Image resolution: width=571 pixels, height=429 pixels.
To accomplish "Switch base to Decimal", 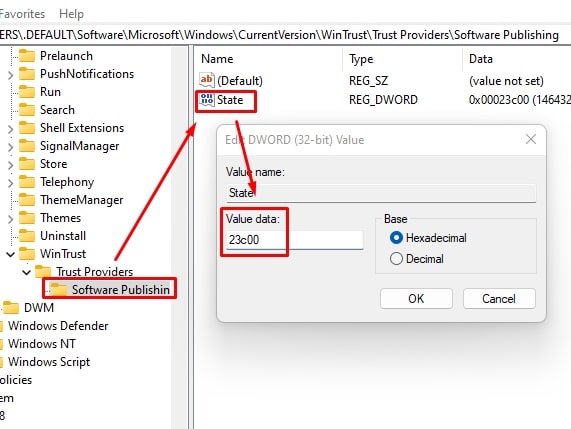I will [396, 259].
